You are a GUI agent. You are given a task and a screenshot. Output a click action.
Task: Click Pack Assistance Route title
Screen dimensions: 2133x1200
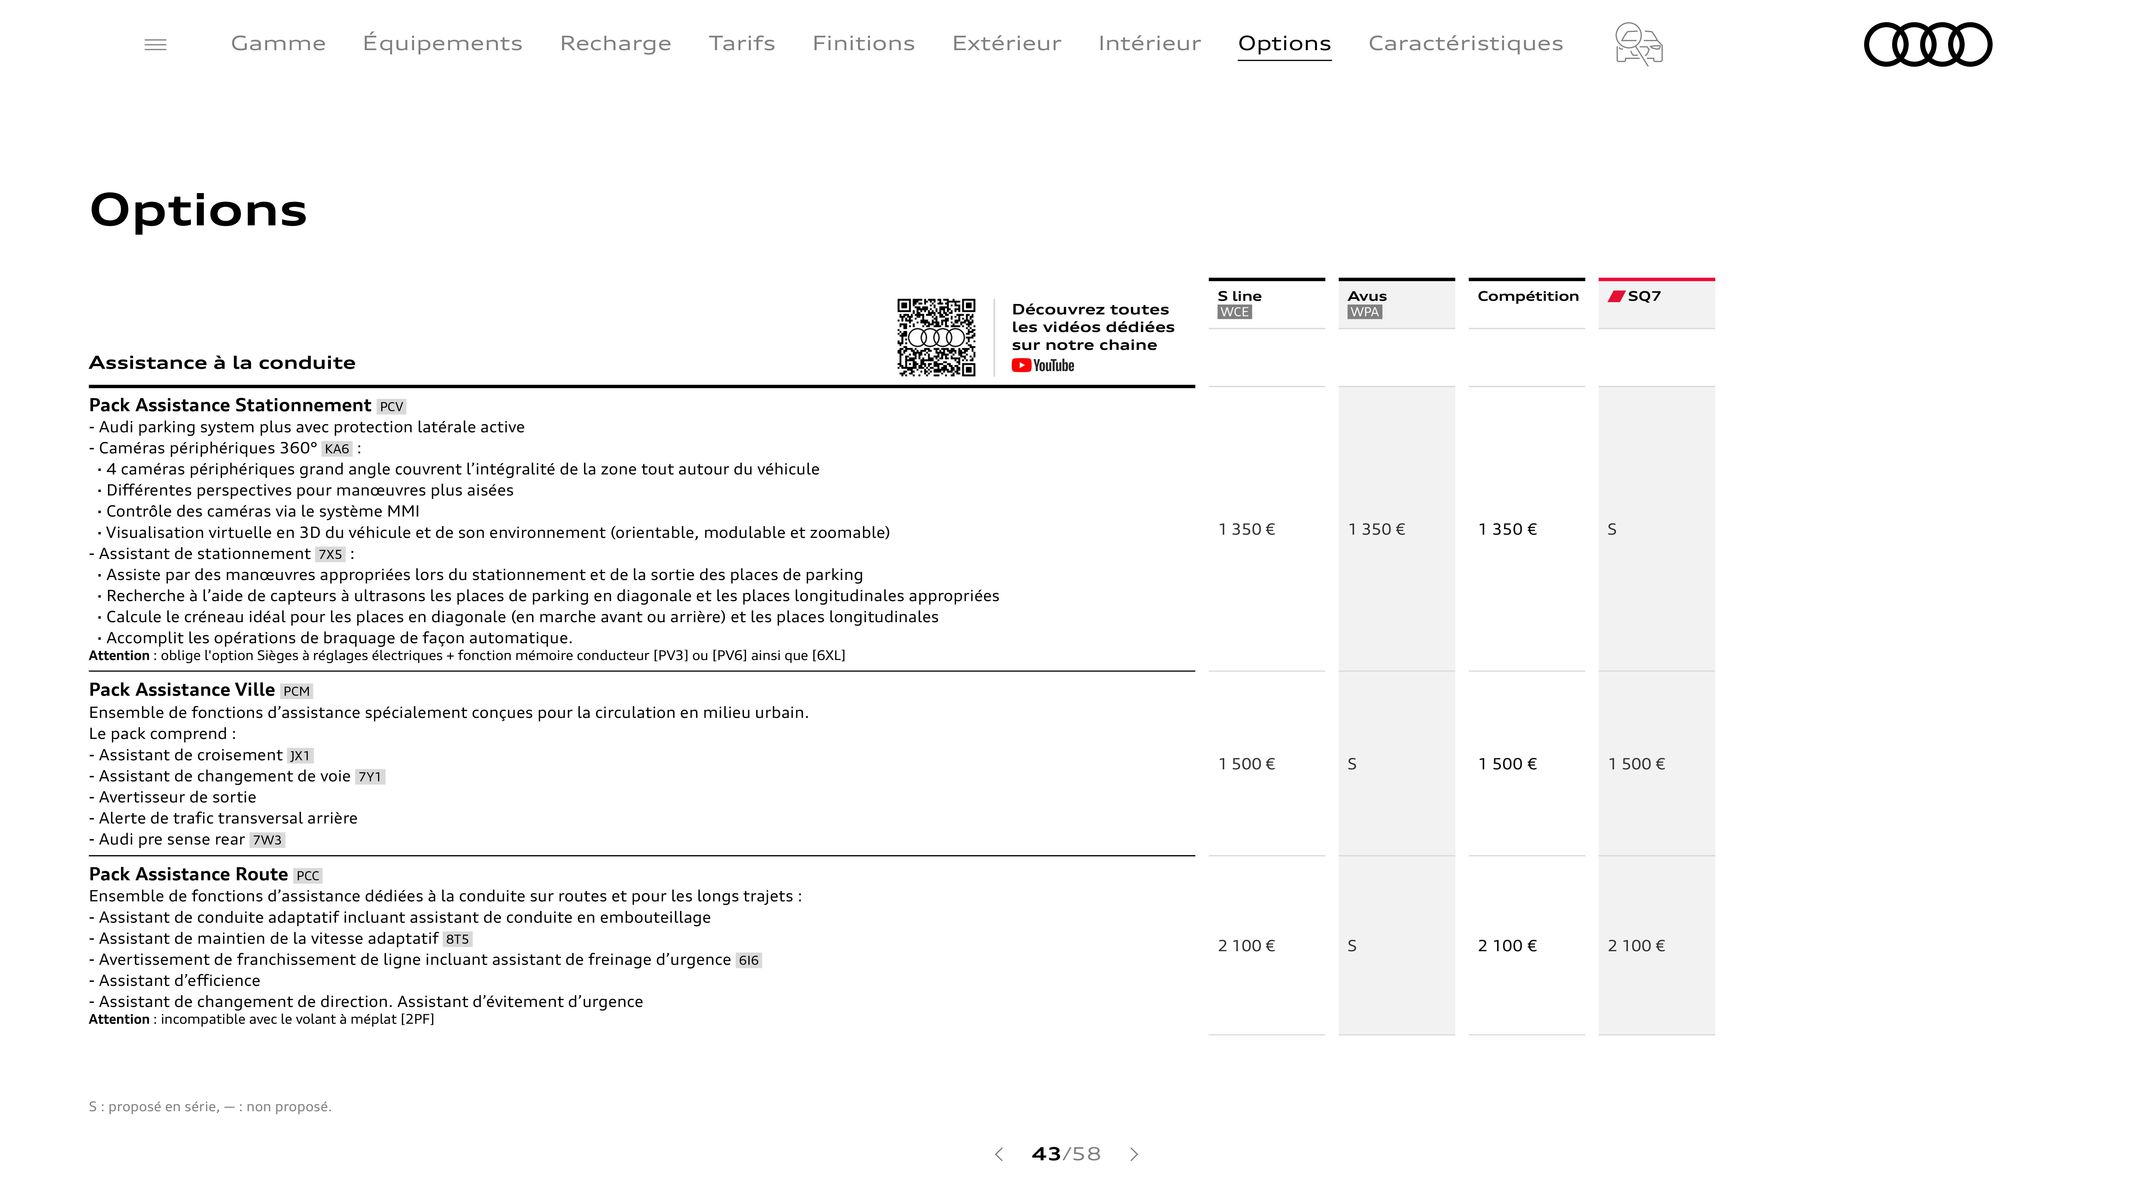click(188, 874)
